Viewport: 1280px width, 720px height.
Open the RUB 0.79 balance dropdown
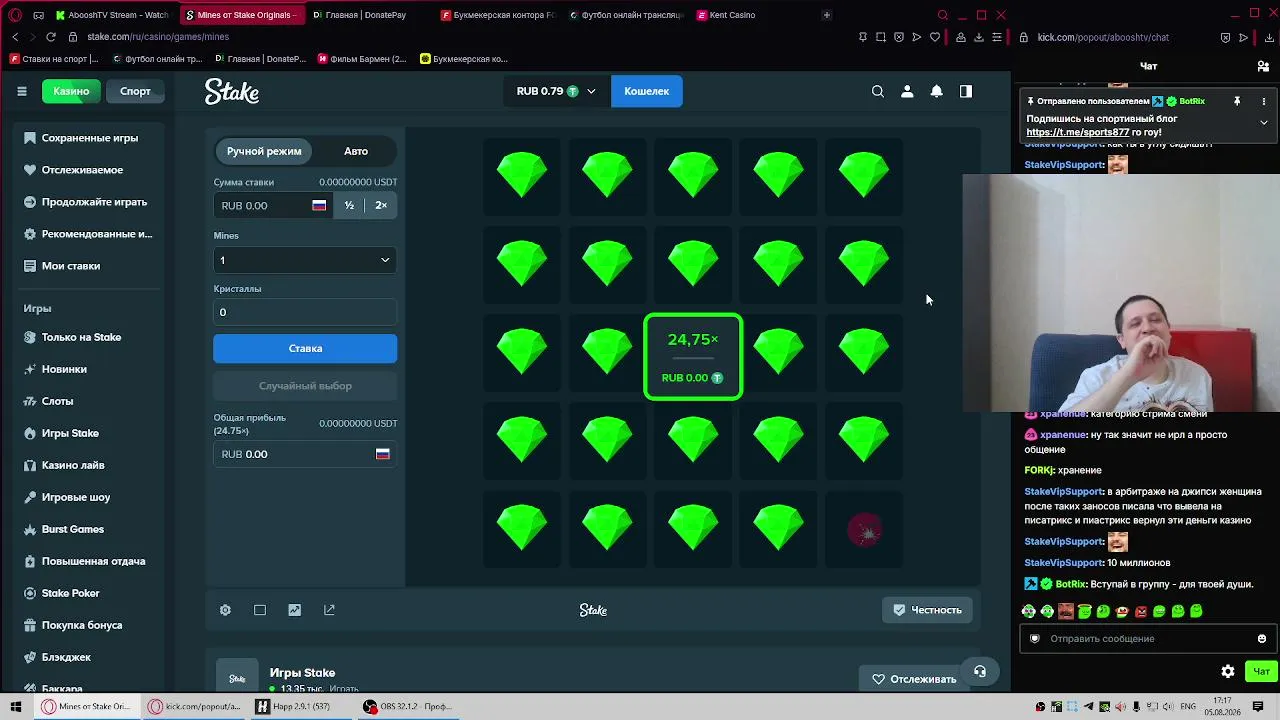tap(556, 91)
